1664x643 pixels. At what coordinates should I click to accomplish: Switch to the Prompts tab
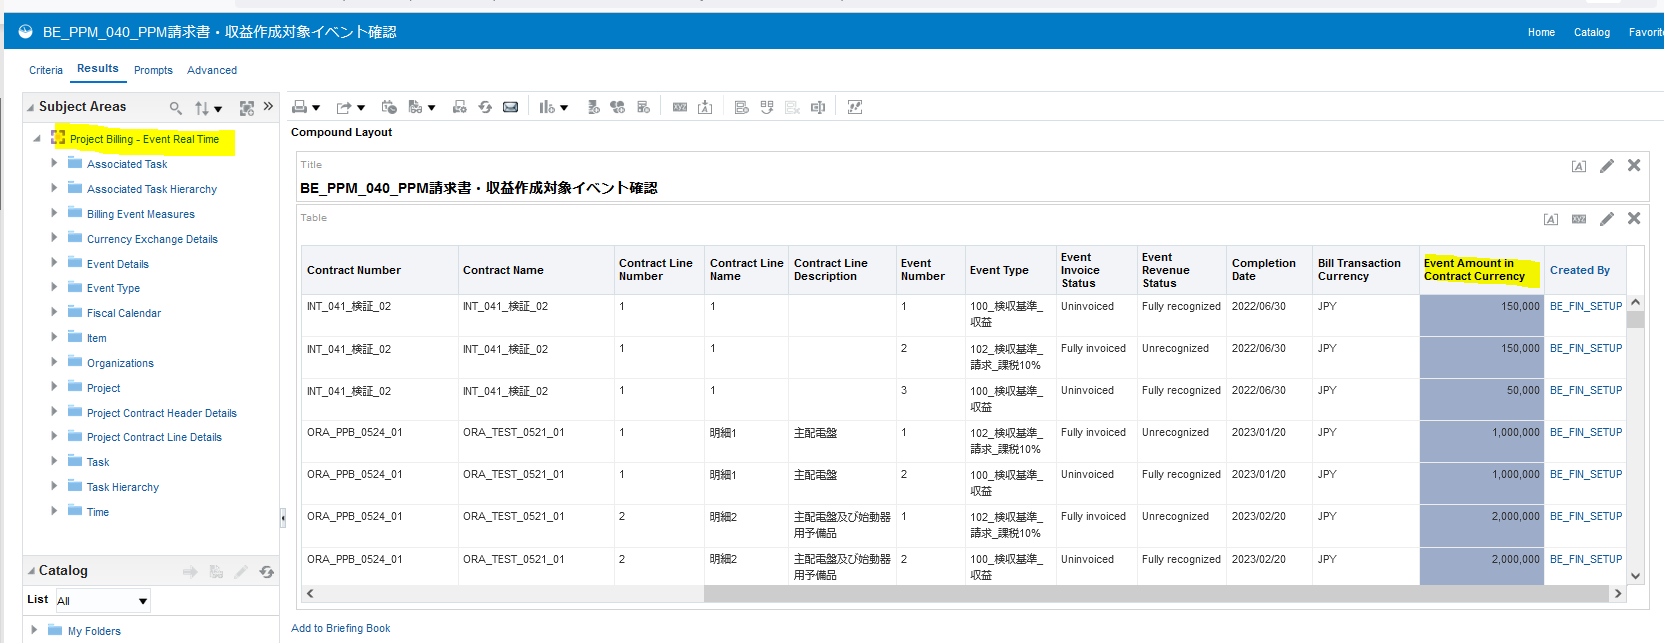(x=153, y=70)
